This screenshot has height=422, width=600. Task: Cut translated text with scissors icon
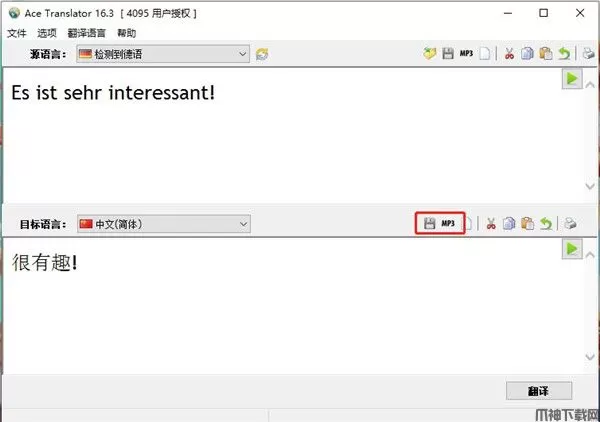491,223
